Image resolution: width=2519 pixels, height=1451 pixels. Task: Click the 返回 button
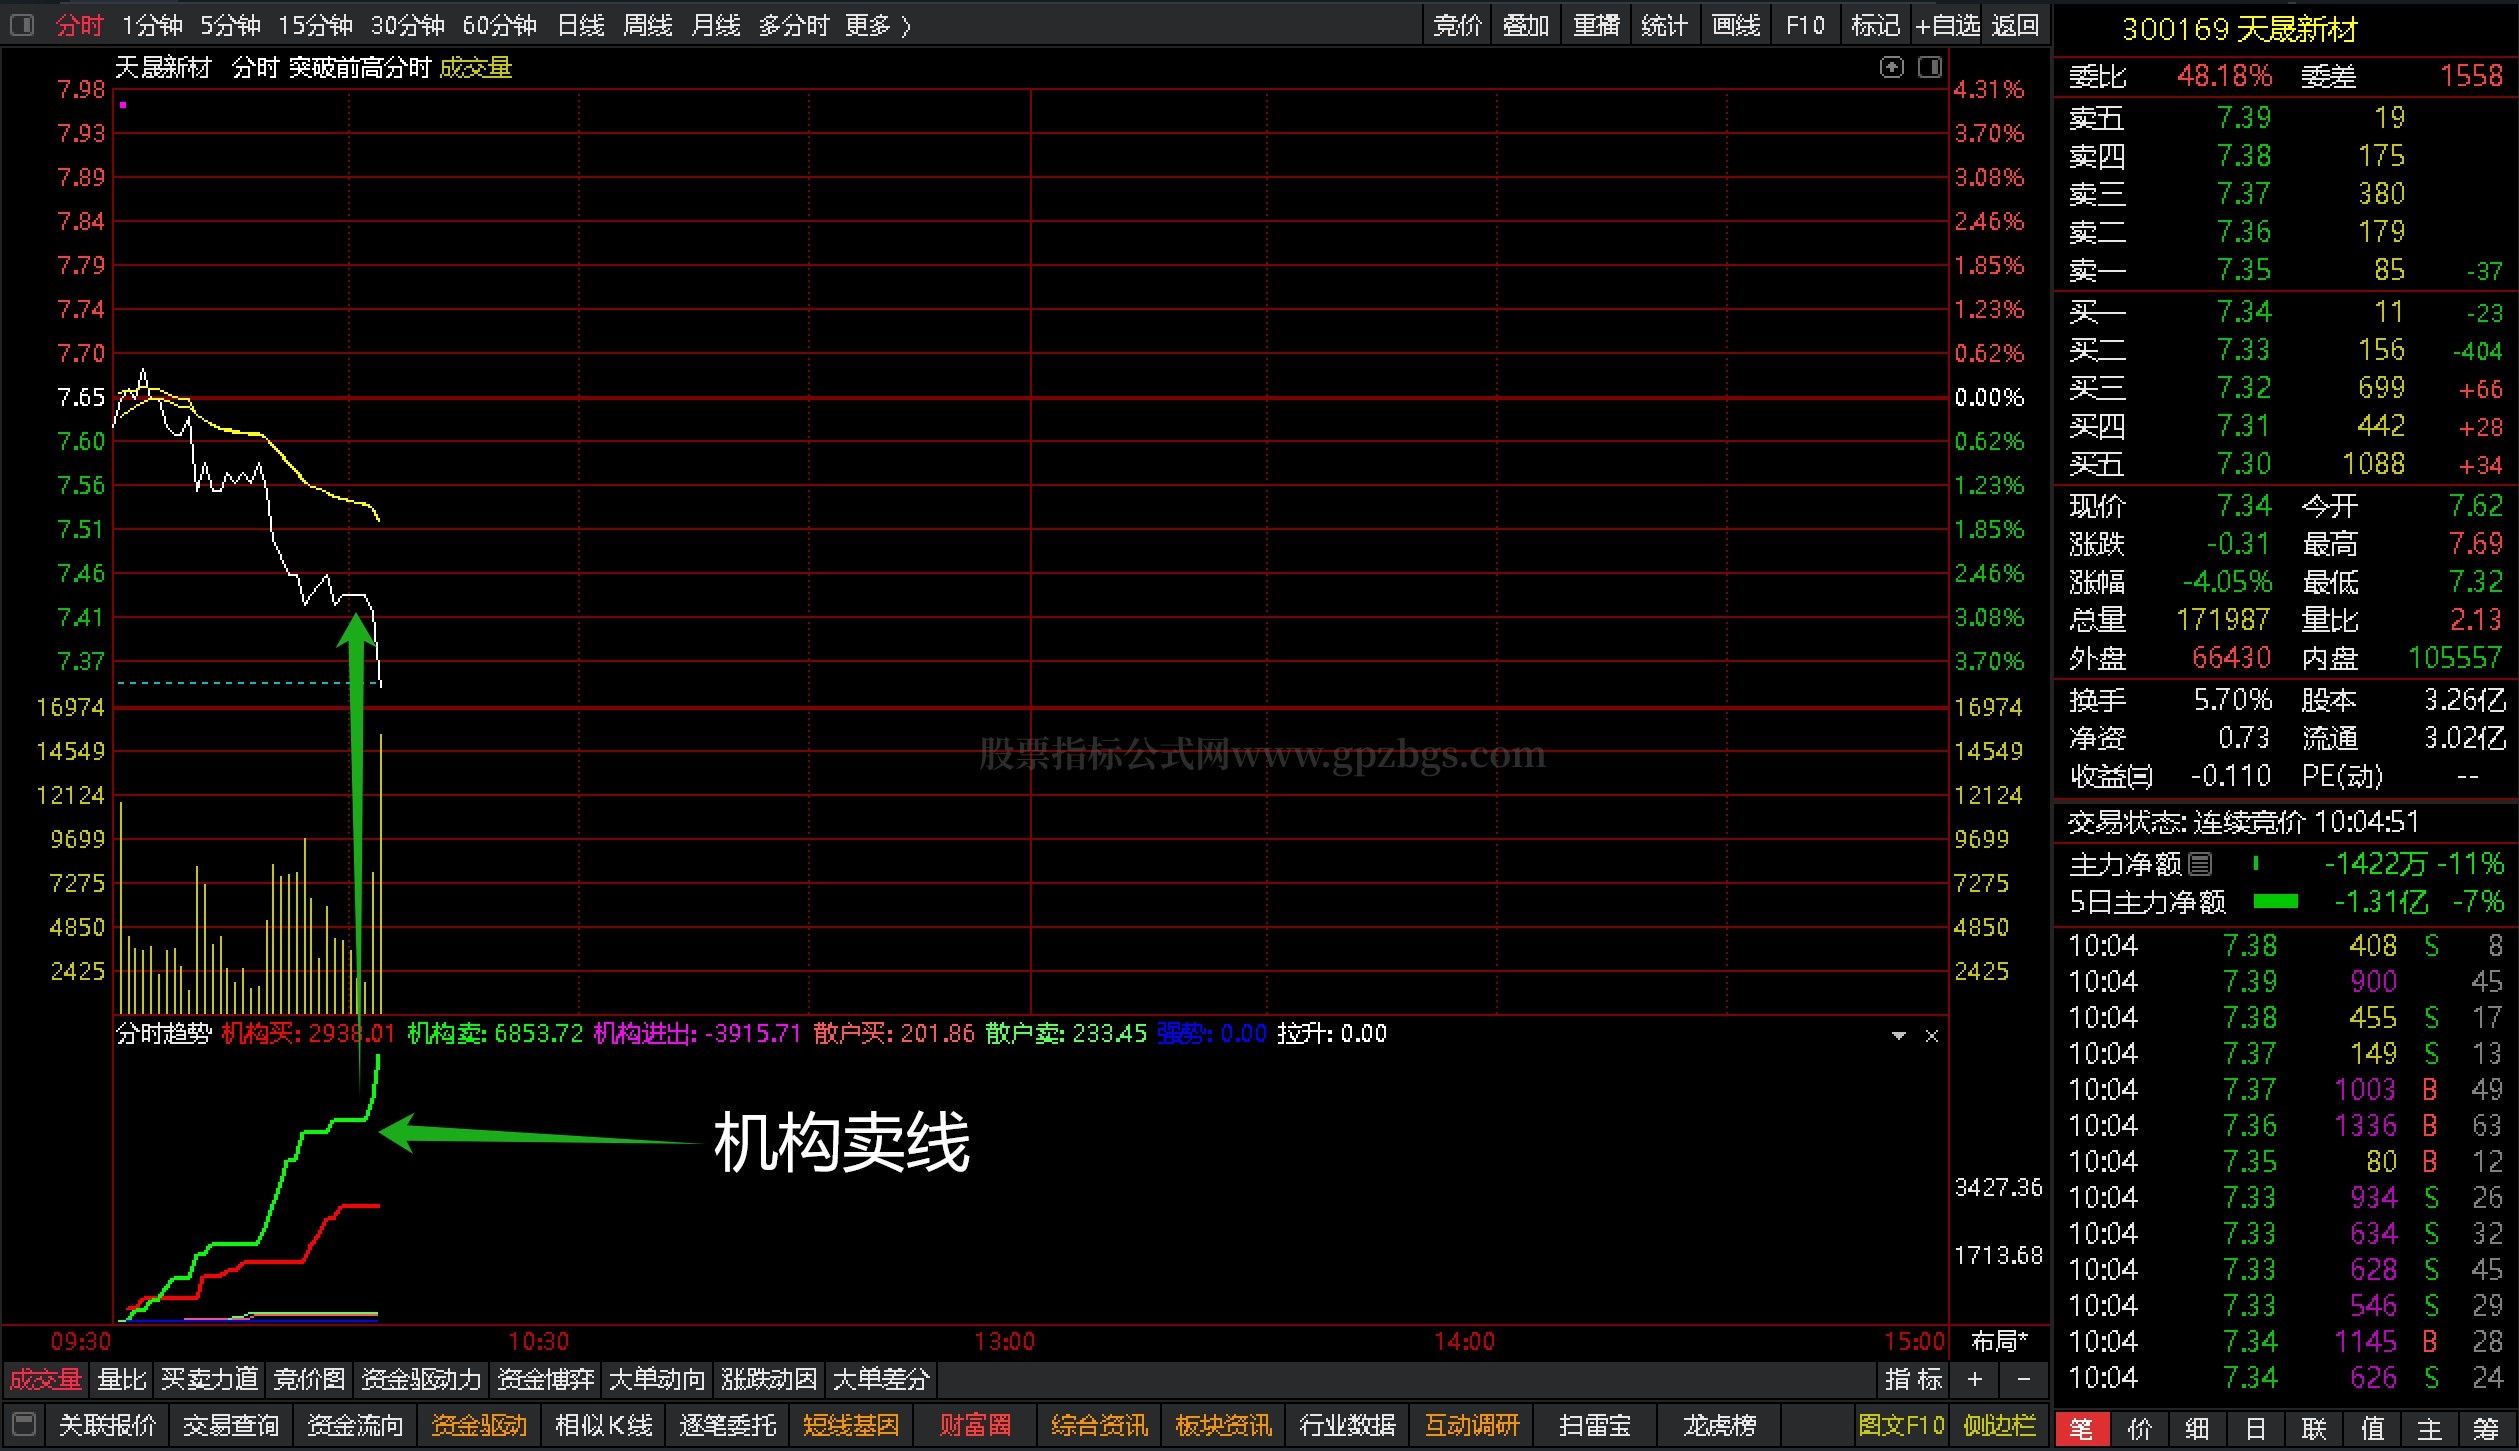pos(2015,25)
